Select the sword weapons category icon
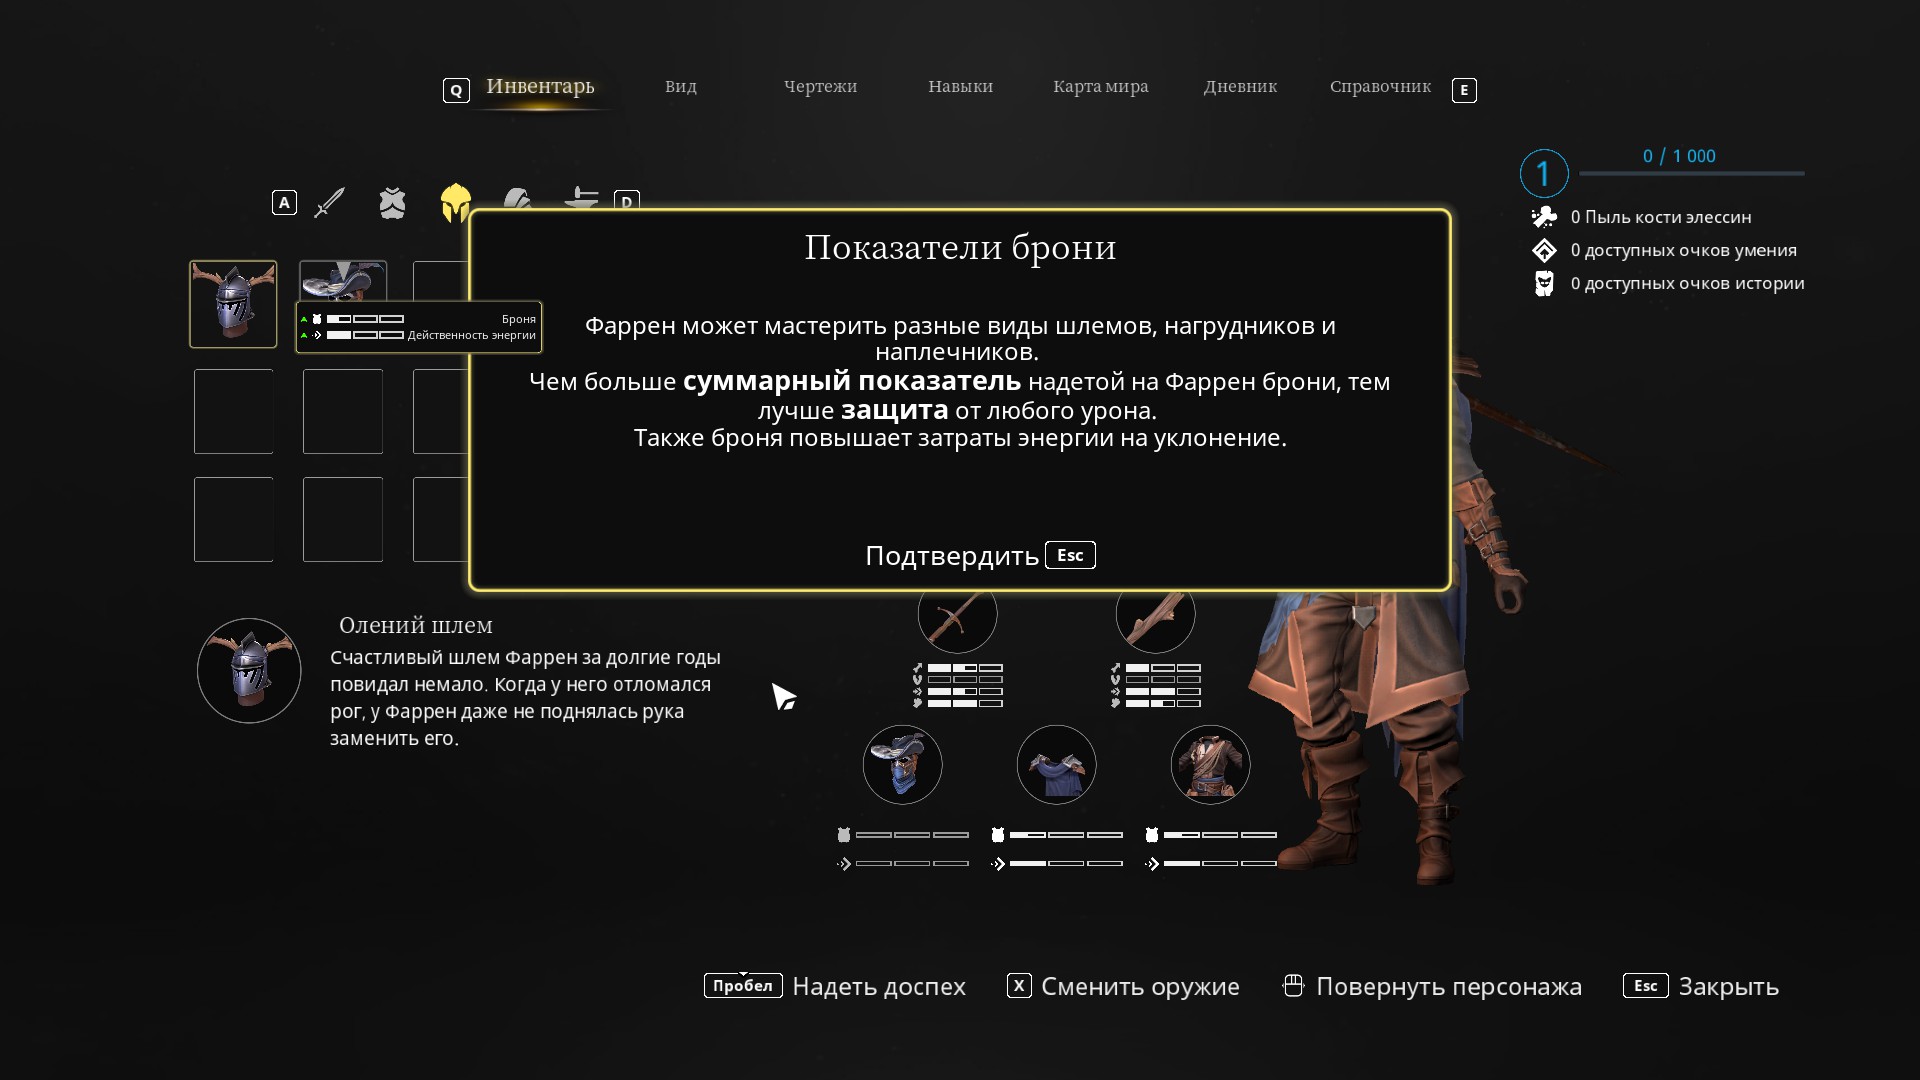The width and height of the screenshot is (1920, 1080). click(x=329, y=202)
